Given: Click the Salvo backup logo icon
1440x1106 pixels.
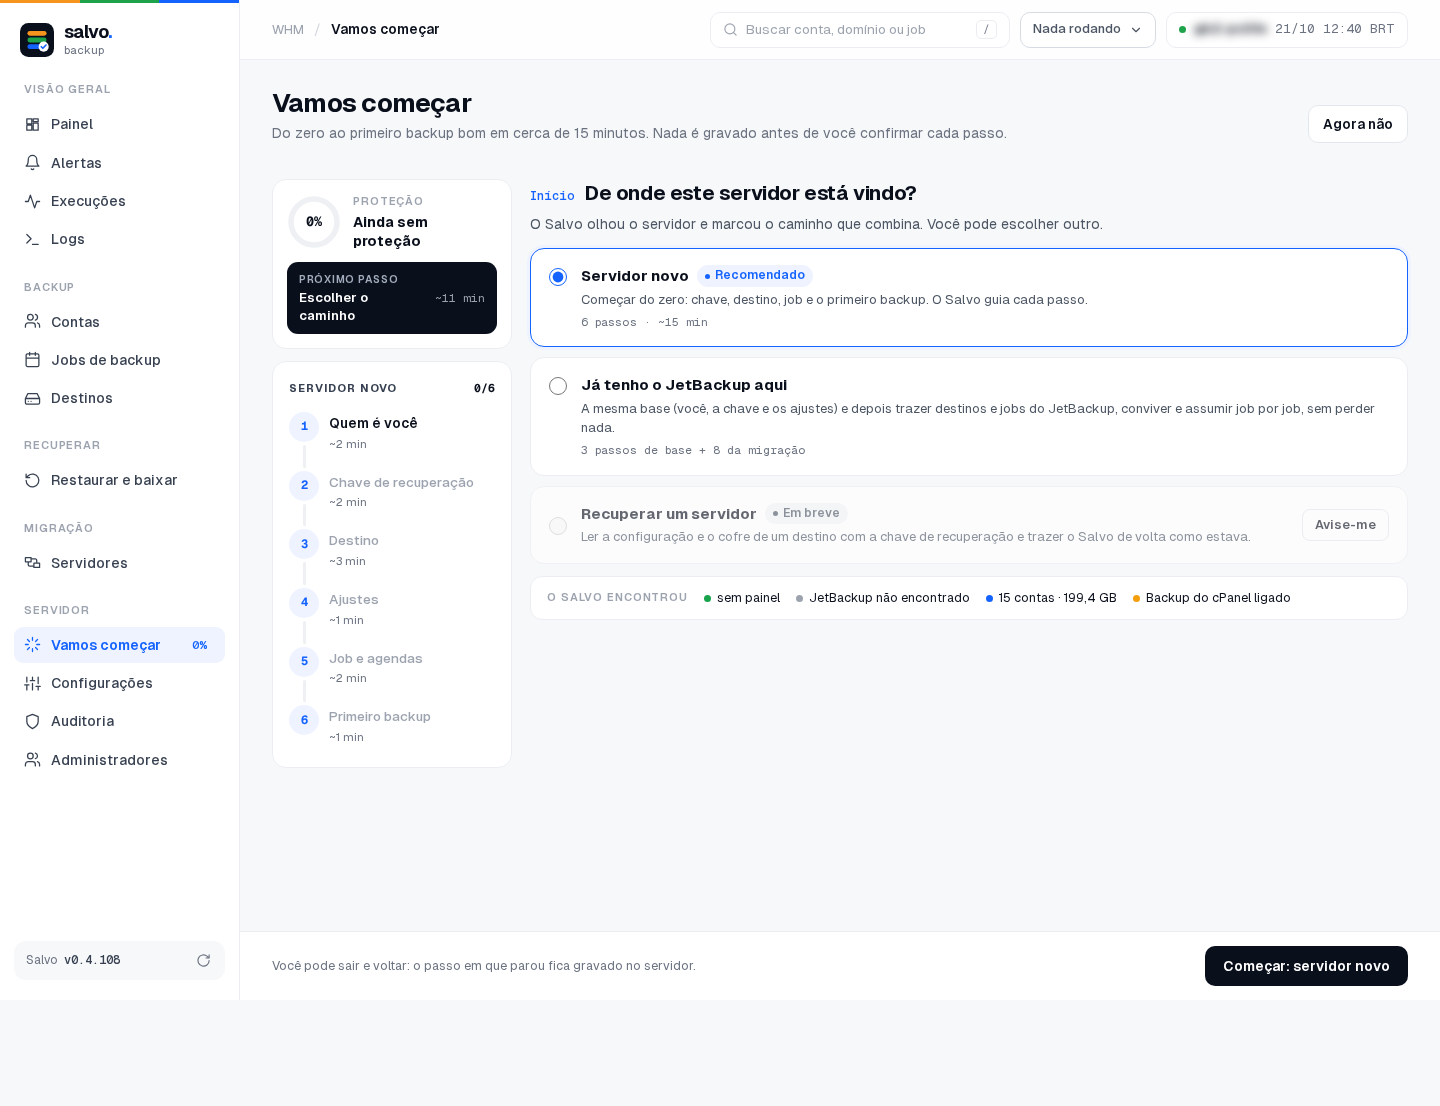Looking at the screenshot, I should (37, 40).
